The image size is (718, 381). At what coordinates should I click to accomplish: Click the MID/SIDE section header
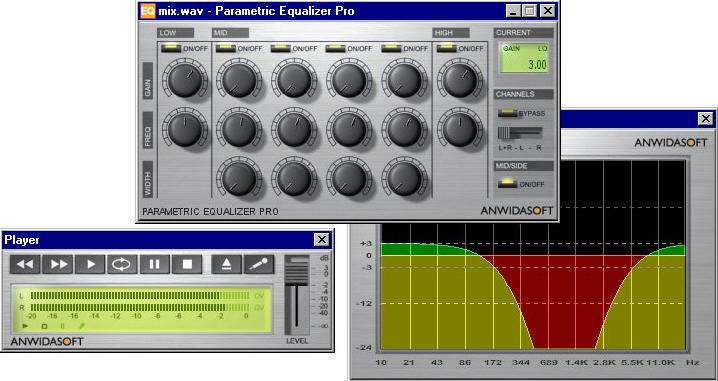pos(524,165)
